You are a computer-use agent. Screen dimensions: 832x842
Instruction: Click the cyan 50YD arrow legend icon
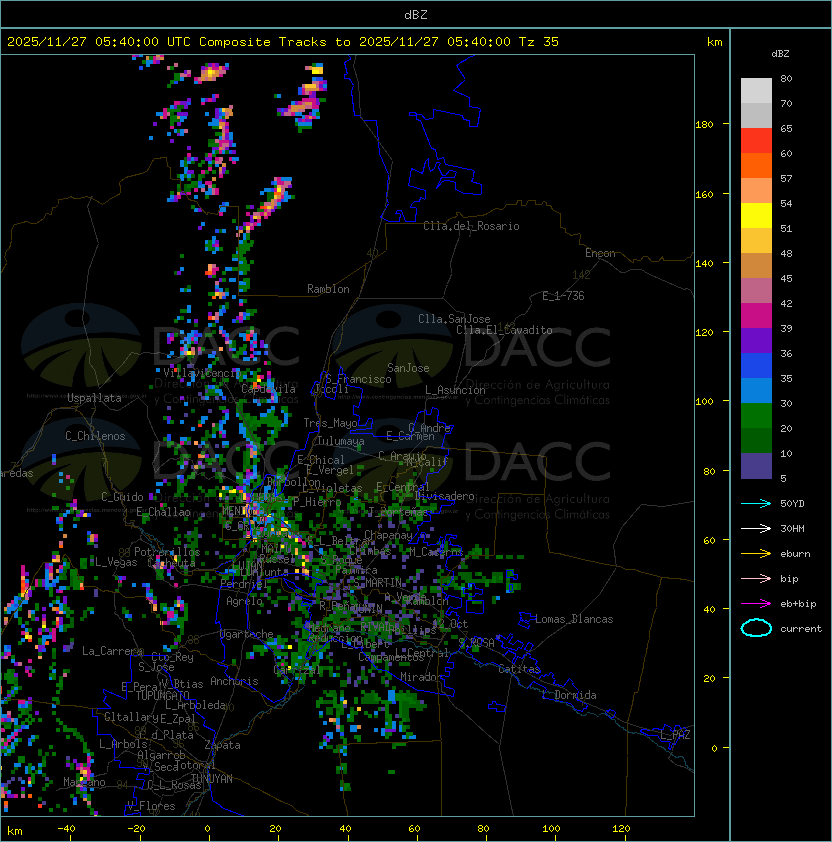[756, 503]
